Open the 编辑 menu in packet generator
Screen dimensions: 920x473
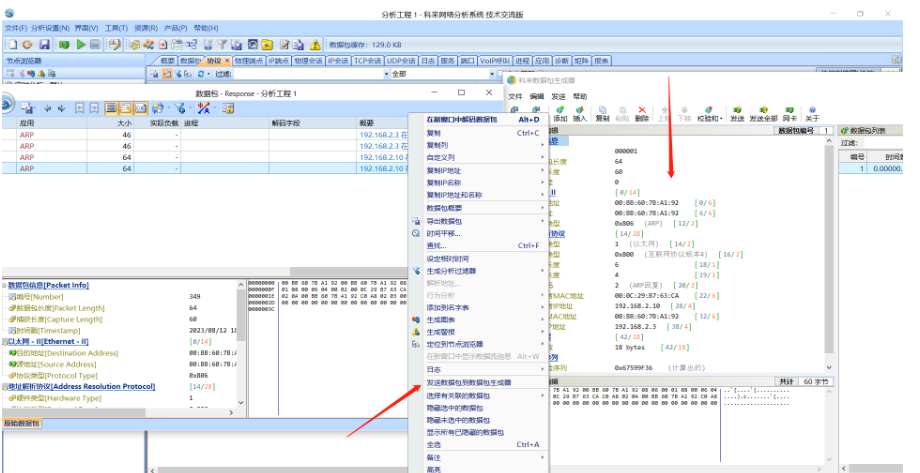point(536,96)
